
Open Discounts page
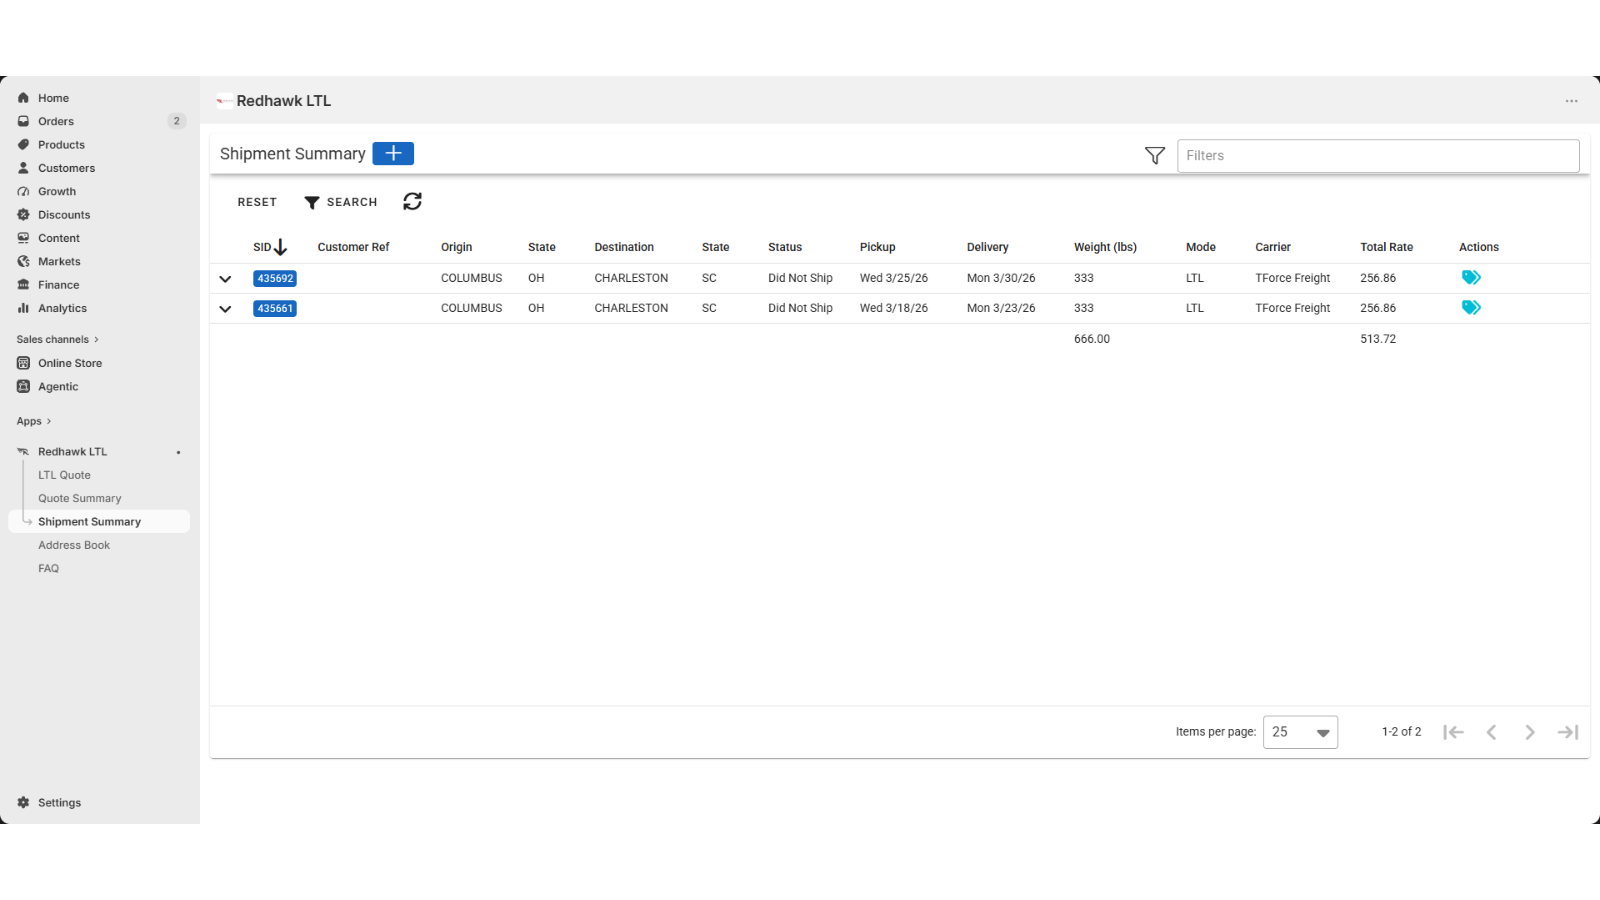64,215
